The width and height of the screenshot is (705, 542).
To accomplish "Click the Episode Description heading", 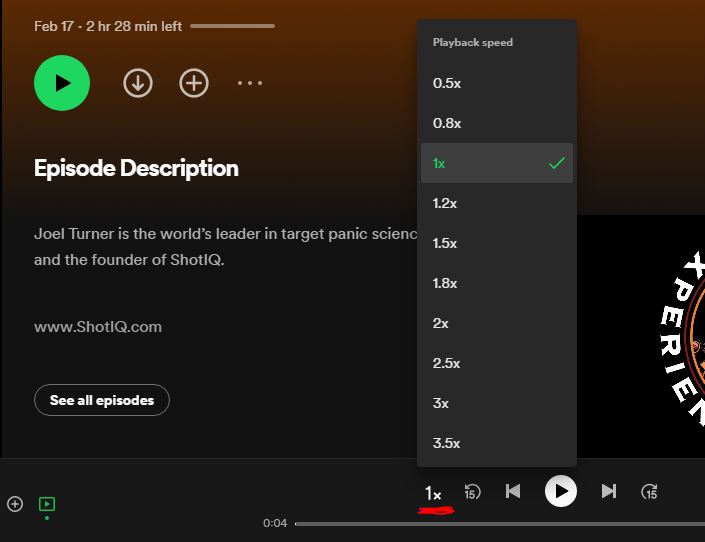I will point(136,169).
